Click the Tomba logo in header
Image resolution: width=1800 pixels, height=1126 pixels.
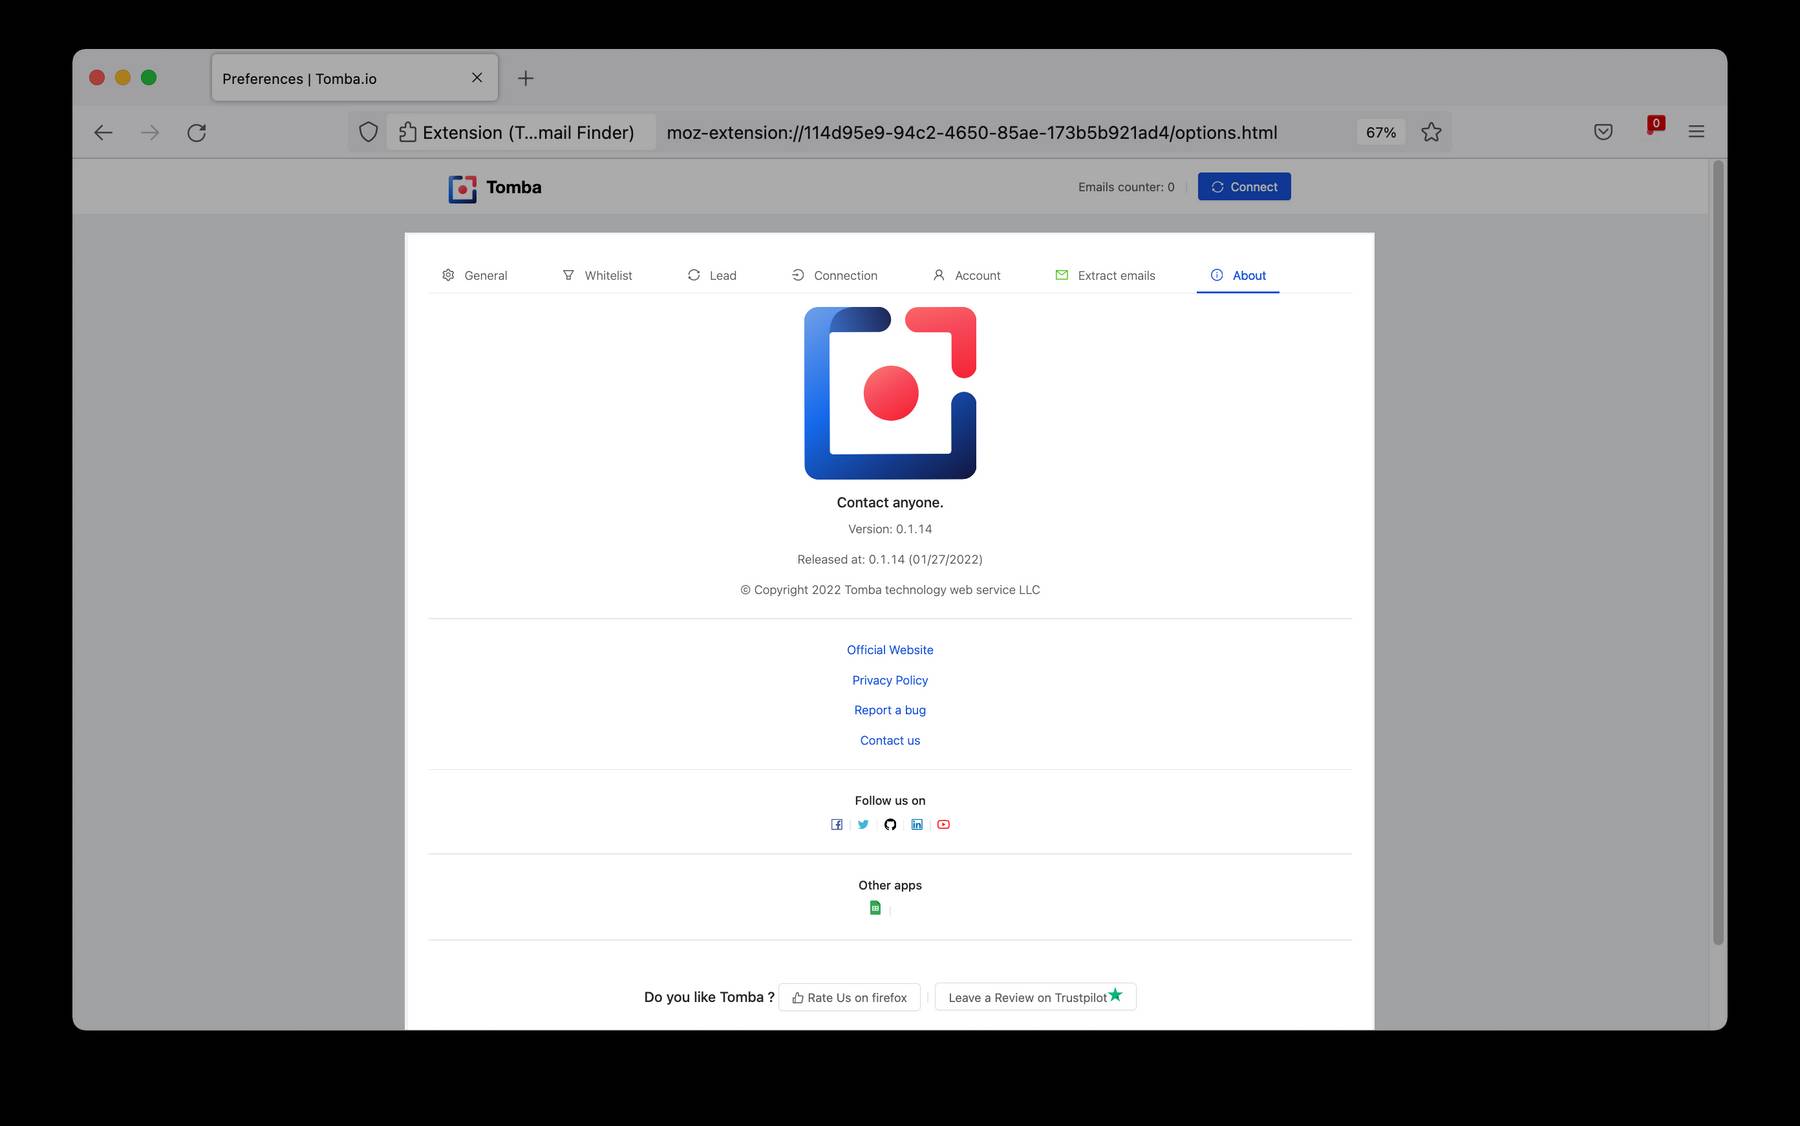coord(495,188)
